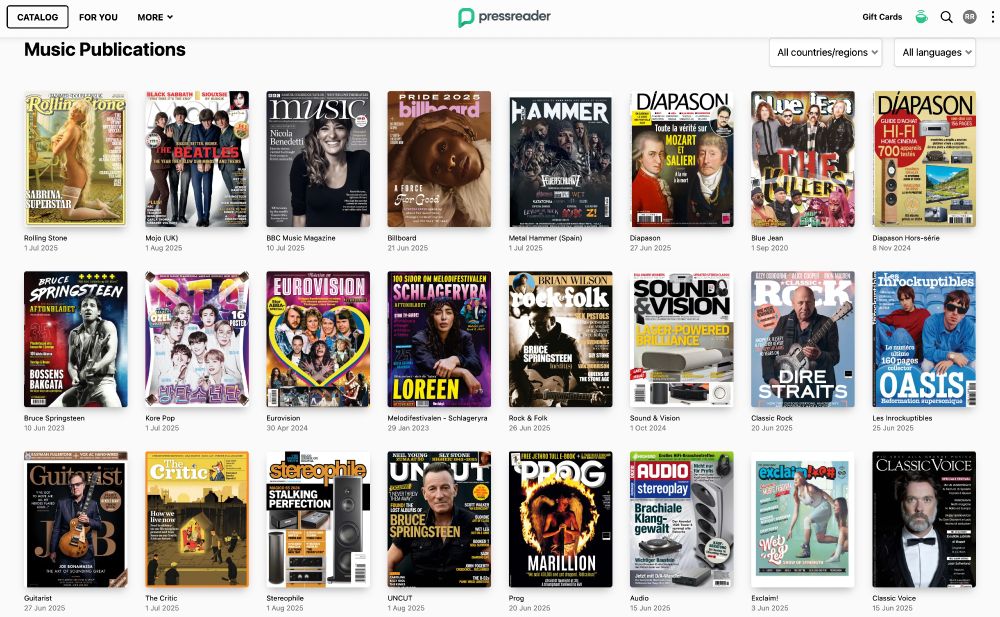The height and width of the screenshot is (617, 1000).
Task: Select the Stereophile cover
Action: 318,519
